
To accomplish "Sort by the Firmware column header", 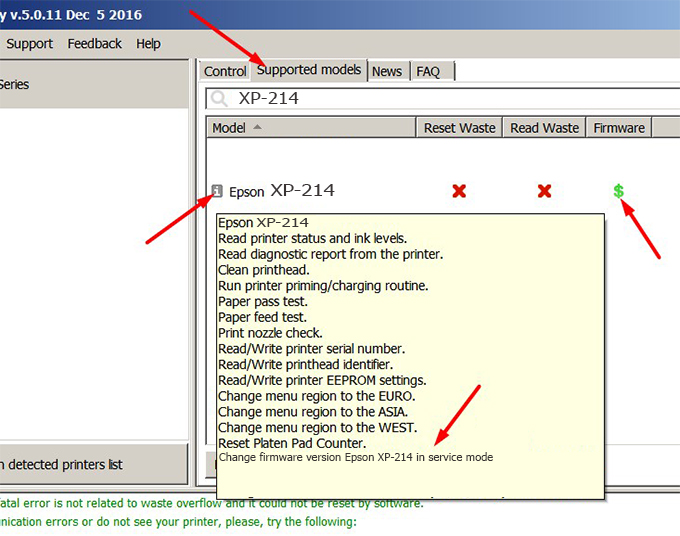I will [619, 128].
